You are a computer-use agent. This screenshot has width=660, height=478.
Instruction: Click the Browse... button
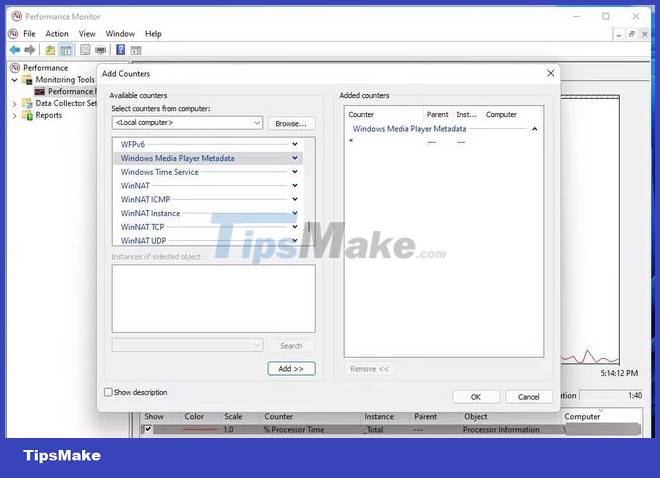pos(291,123)
